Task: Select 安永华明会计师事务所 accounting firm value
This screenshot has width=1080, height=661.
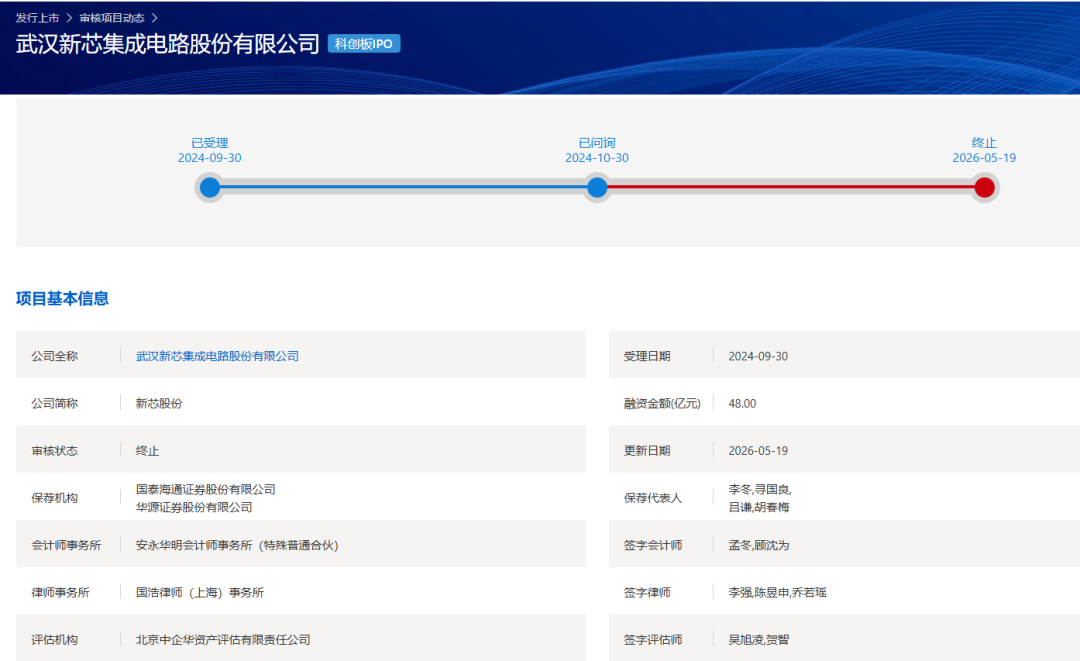Action: coord(237,545)
